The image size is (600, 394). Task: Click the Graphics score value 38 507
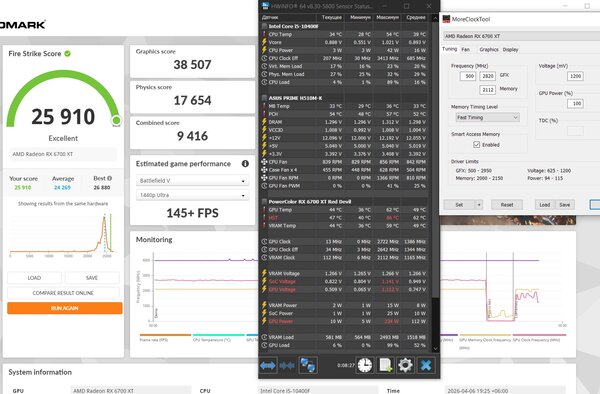pyautogui.click(x=192, y=65)
